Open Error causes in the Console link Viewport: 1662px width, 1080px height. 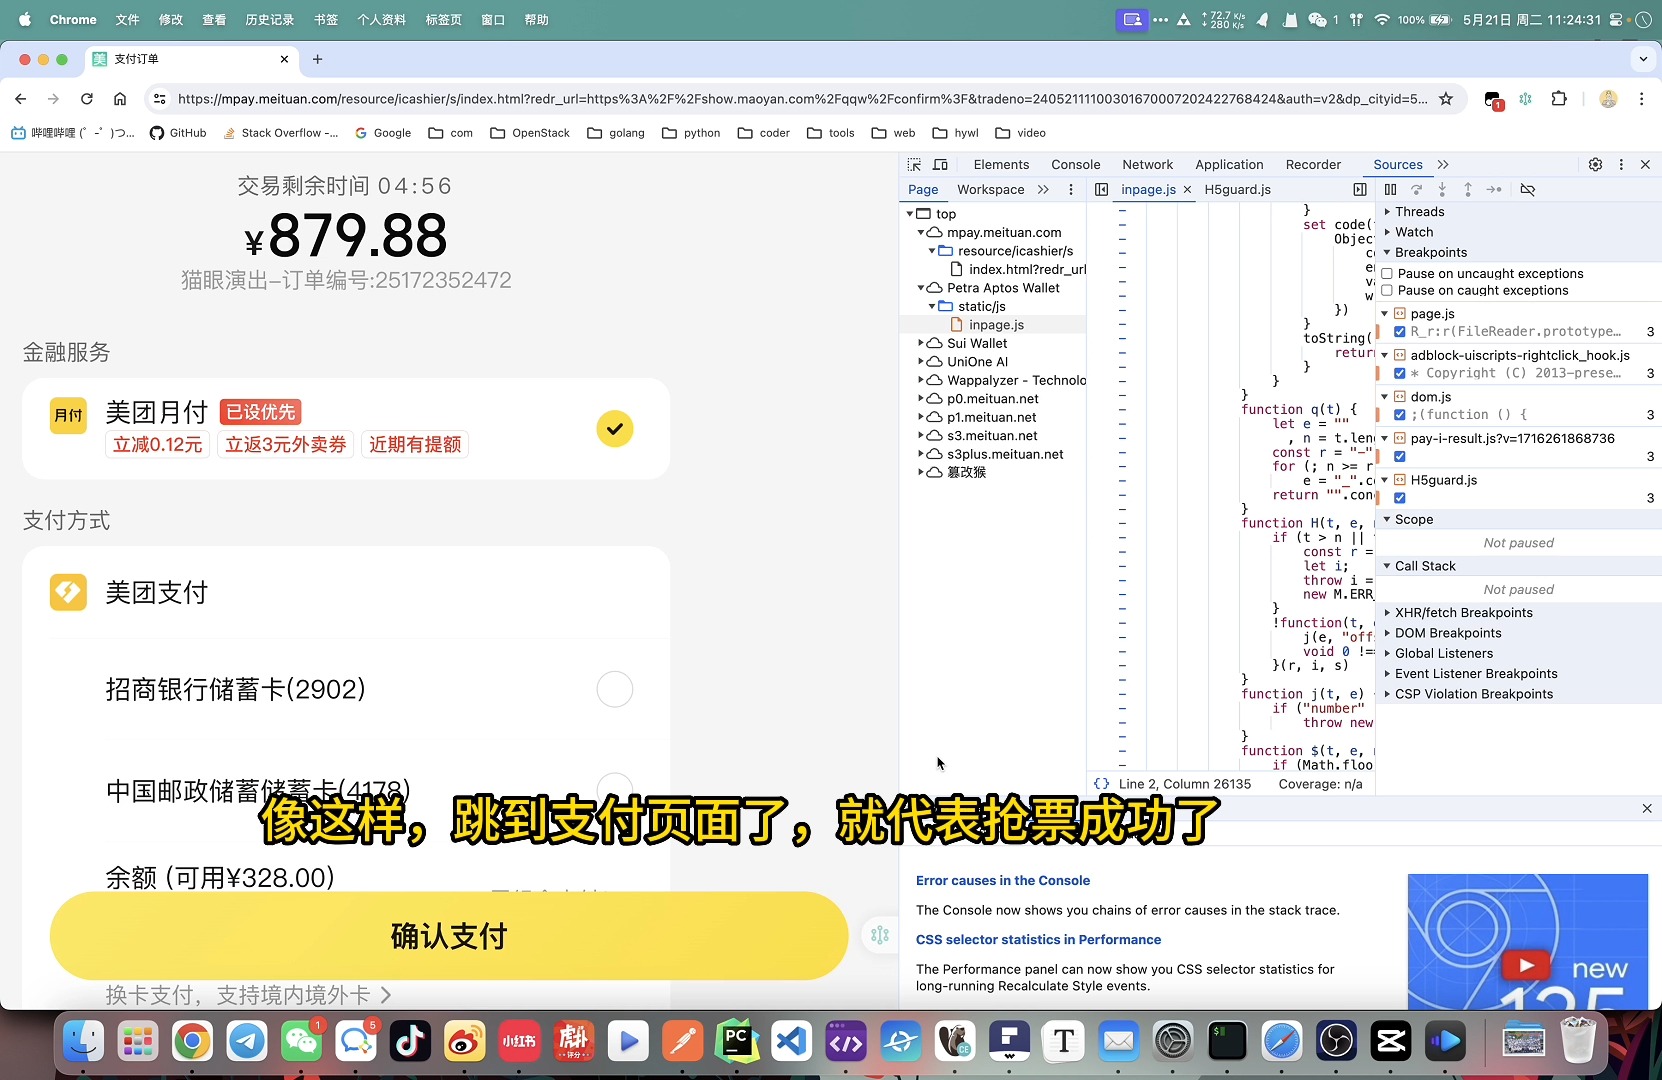point(1003,881)
